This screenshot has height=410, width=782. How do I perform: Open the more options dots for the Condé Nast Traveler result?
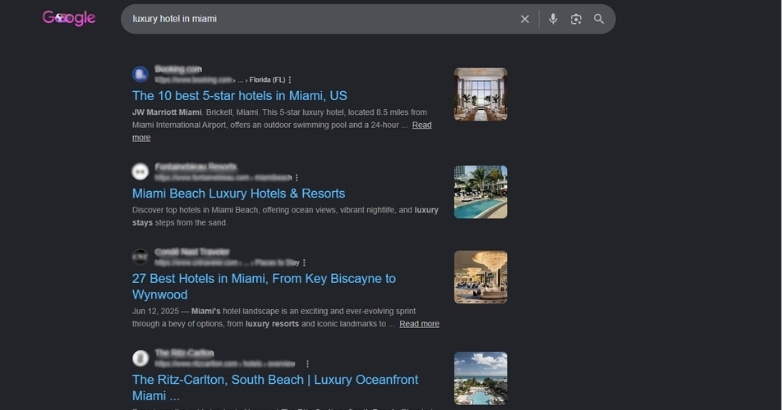pyautogui.click(x=304, y=263)
